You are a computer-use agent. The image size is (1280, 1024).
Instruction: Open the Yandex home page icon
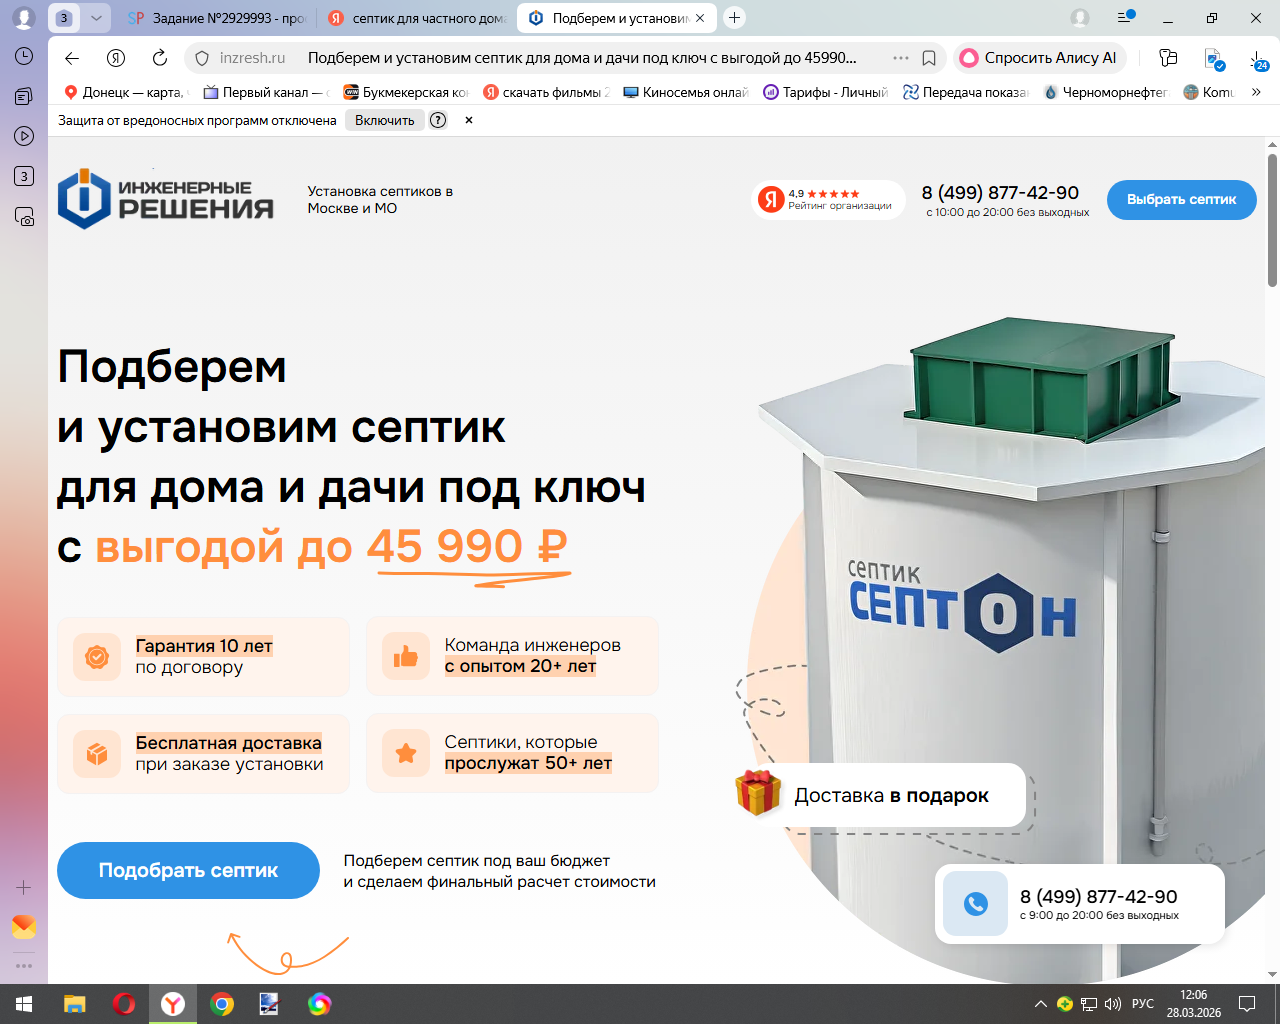coord(116,58)
